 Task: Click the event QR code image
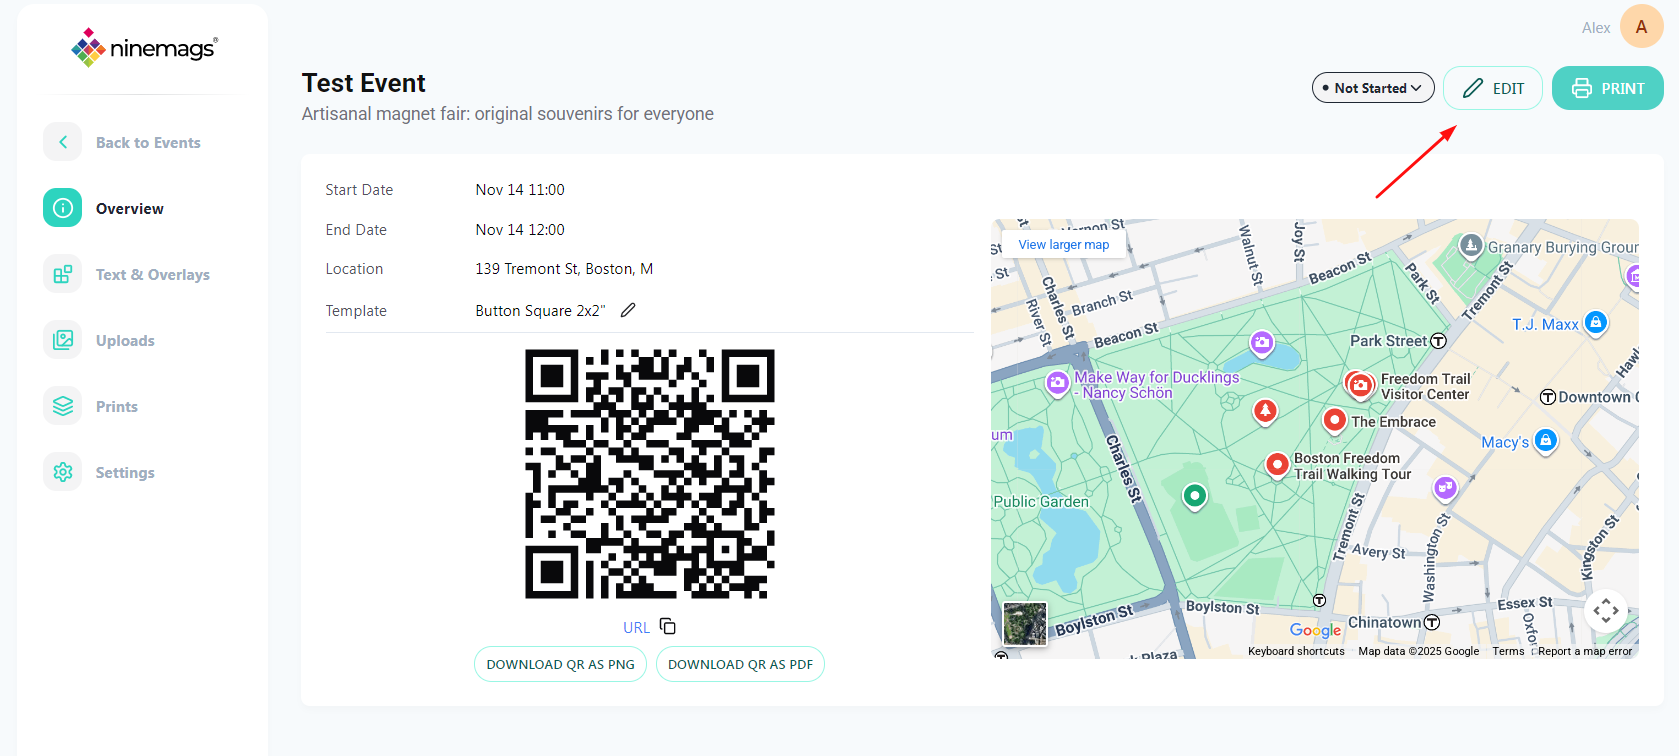point(650,474)
